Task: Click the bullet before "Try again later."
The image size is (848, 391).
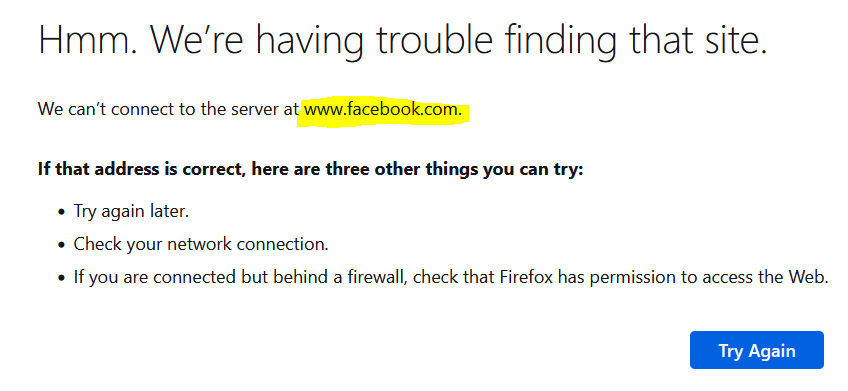Action: coord(61,212)
